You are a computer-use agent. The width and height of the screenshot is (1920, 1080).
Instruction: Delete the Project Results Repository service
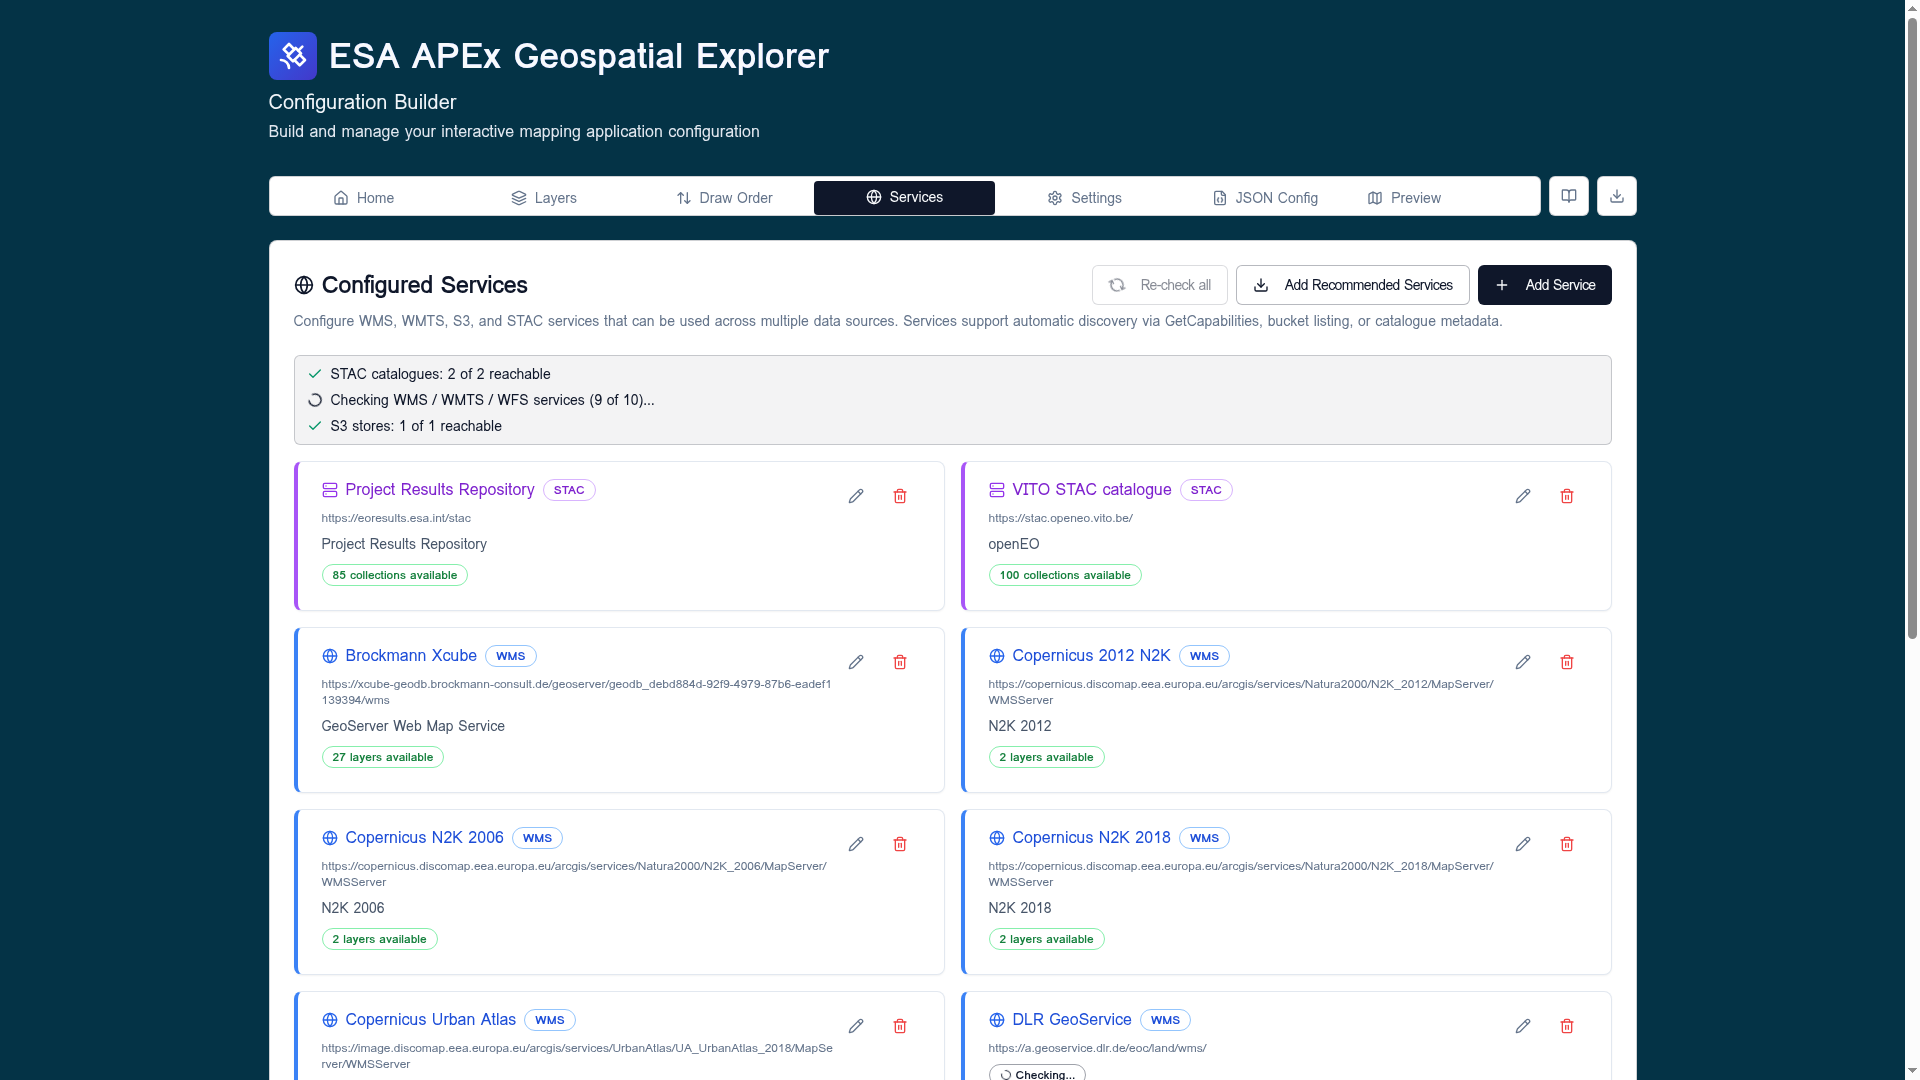click(900, 497)
